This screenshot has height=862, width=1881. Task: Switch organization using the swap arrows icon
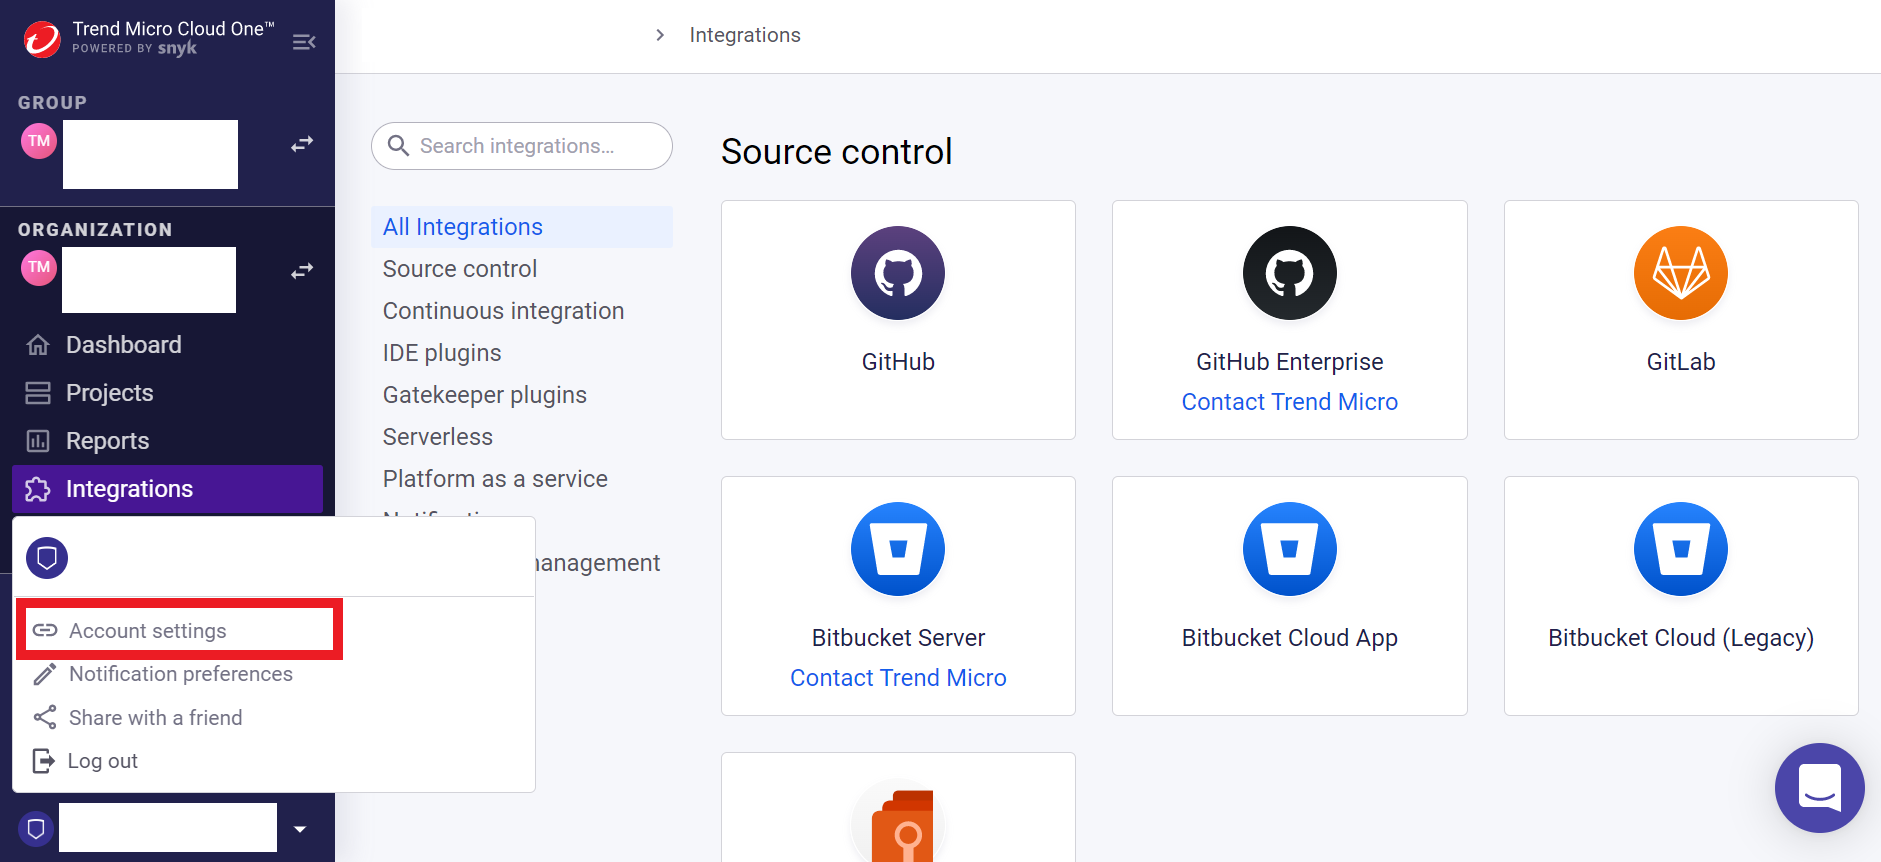pos(302,271)
